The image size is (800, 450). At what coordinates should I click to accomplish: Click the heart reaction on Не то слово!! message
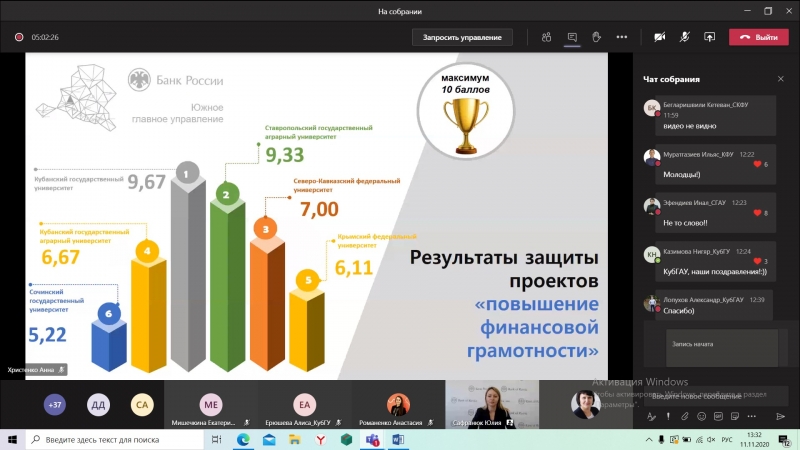(757, 213)
